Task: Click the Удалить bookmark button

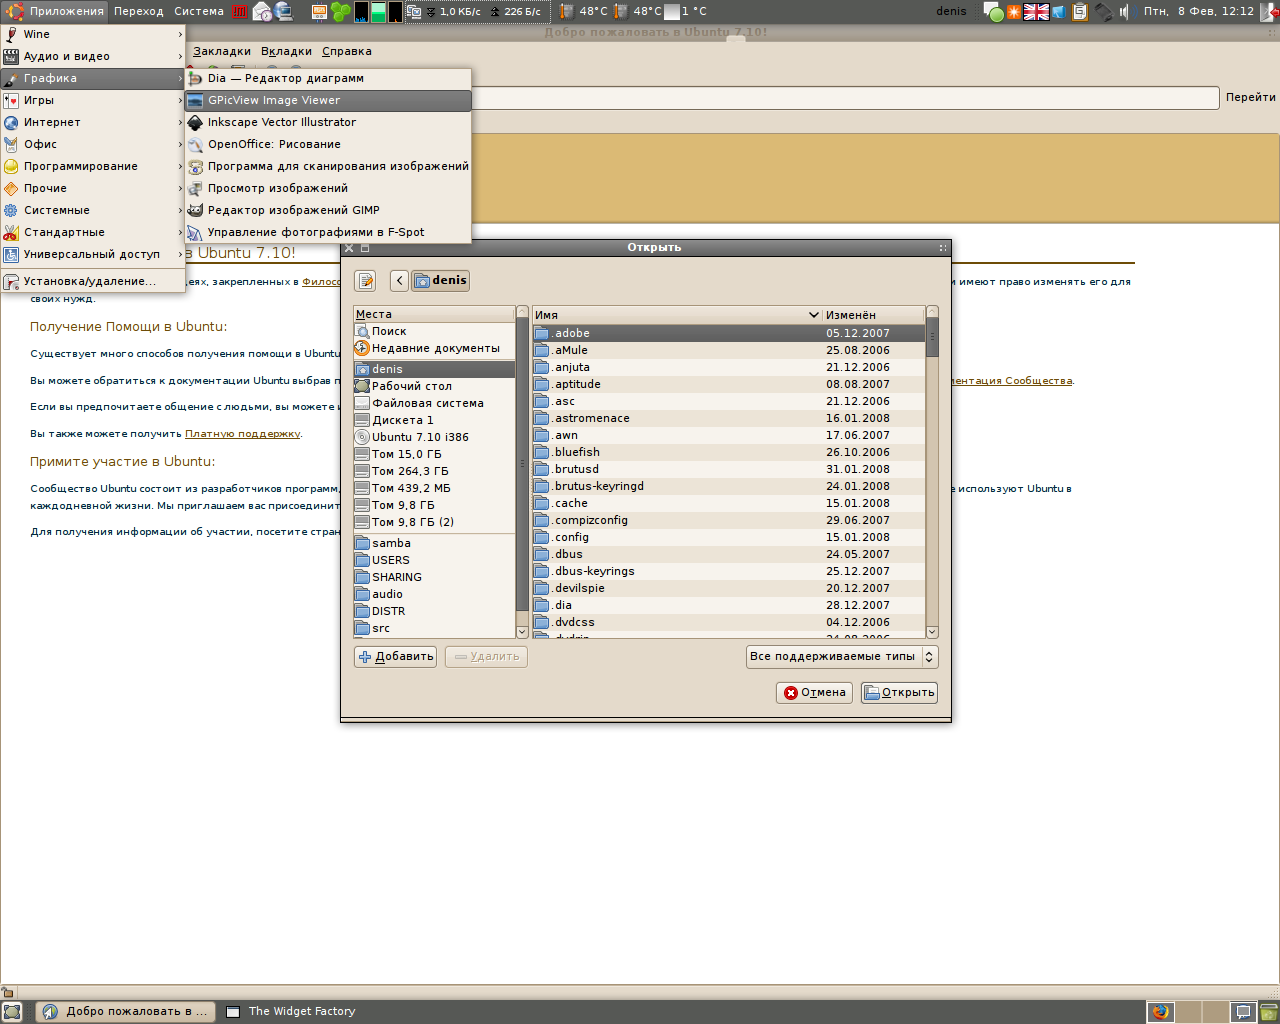Action: pos(486,656)
